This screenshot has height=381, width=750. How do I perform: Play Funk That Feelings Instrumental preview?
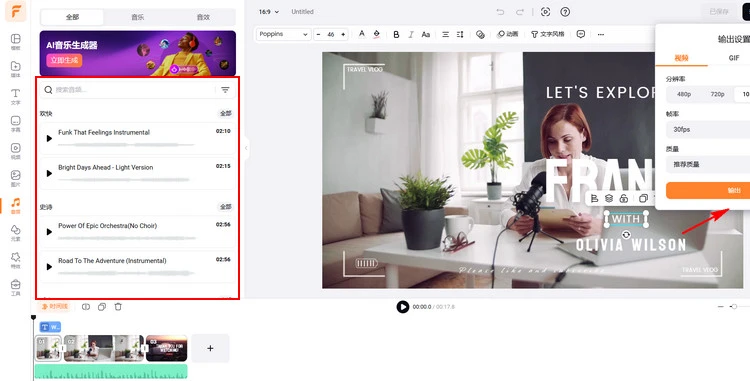pos(49,138)
